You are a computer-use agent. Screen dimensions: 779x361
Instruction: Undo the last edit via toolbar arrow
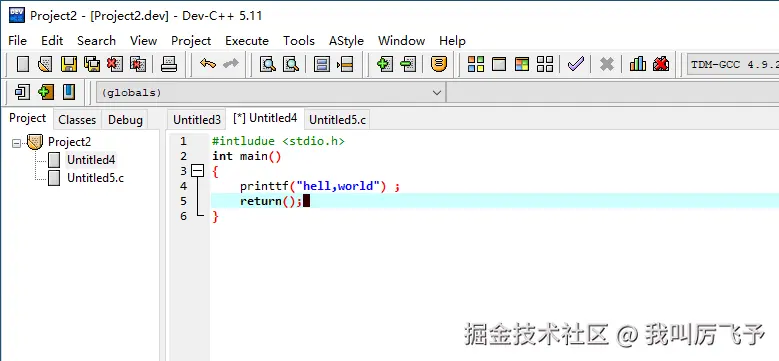(208, 64)
